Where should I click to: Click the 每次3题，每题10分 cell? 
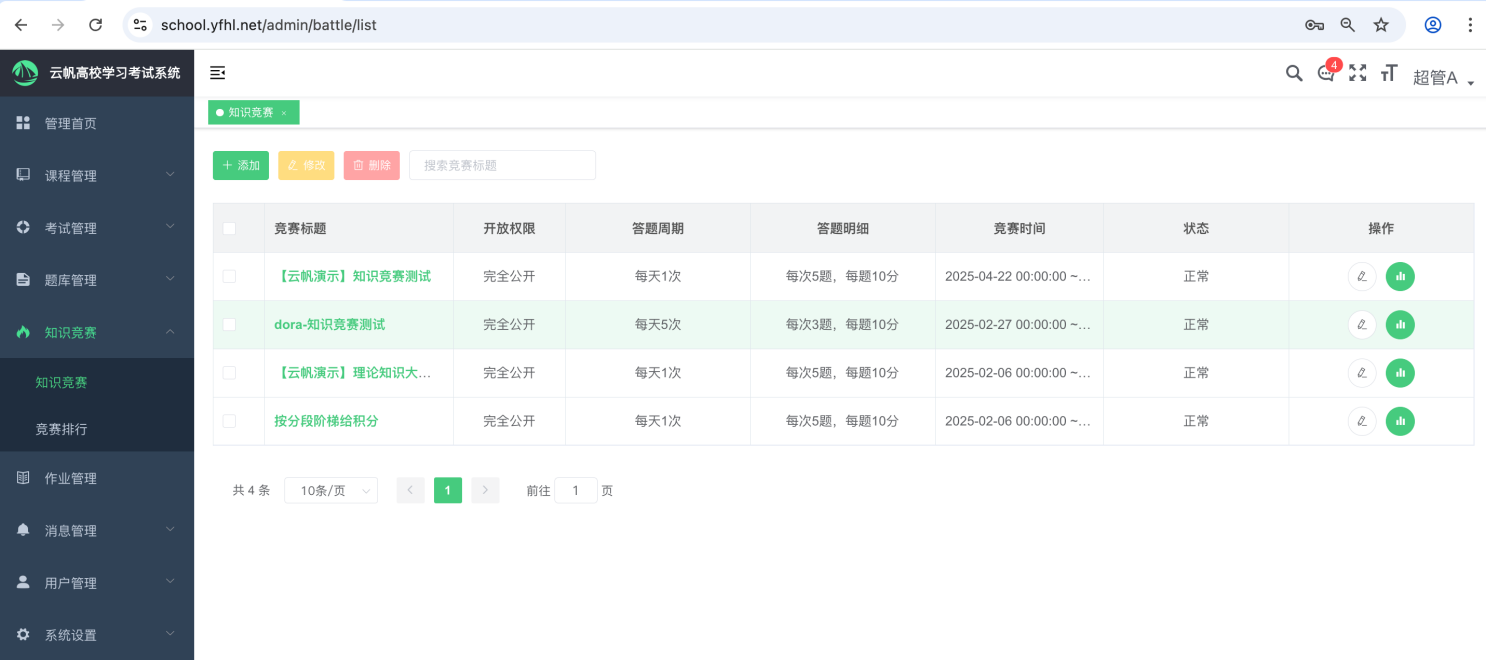pyautogui.click(x=842, y=324)
